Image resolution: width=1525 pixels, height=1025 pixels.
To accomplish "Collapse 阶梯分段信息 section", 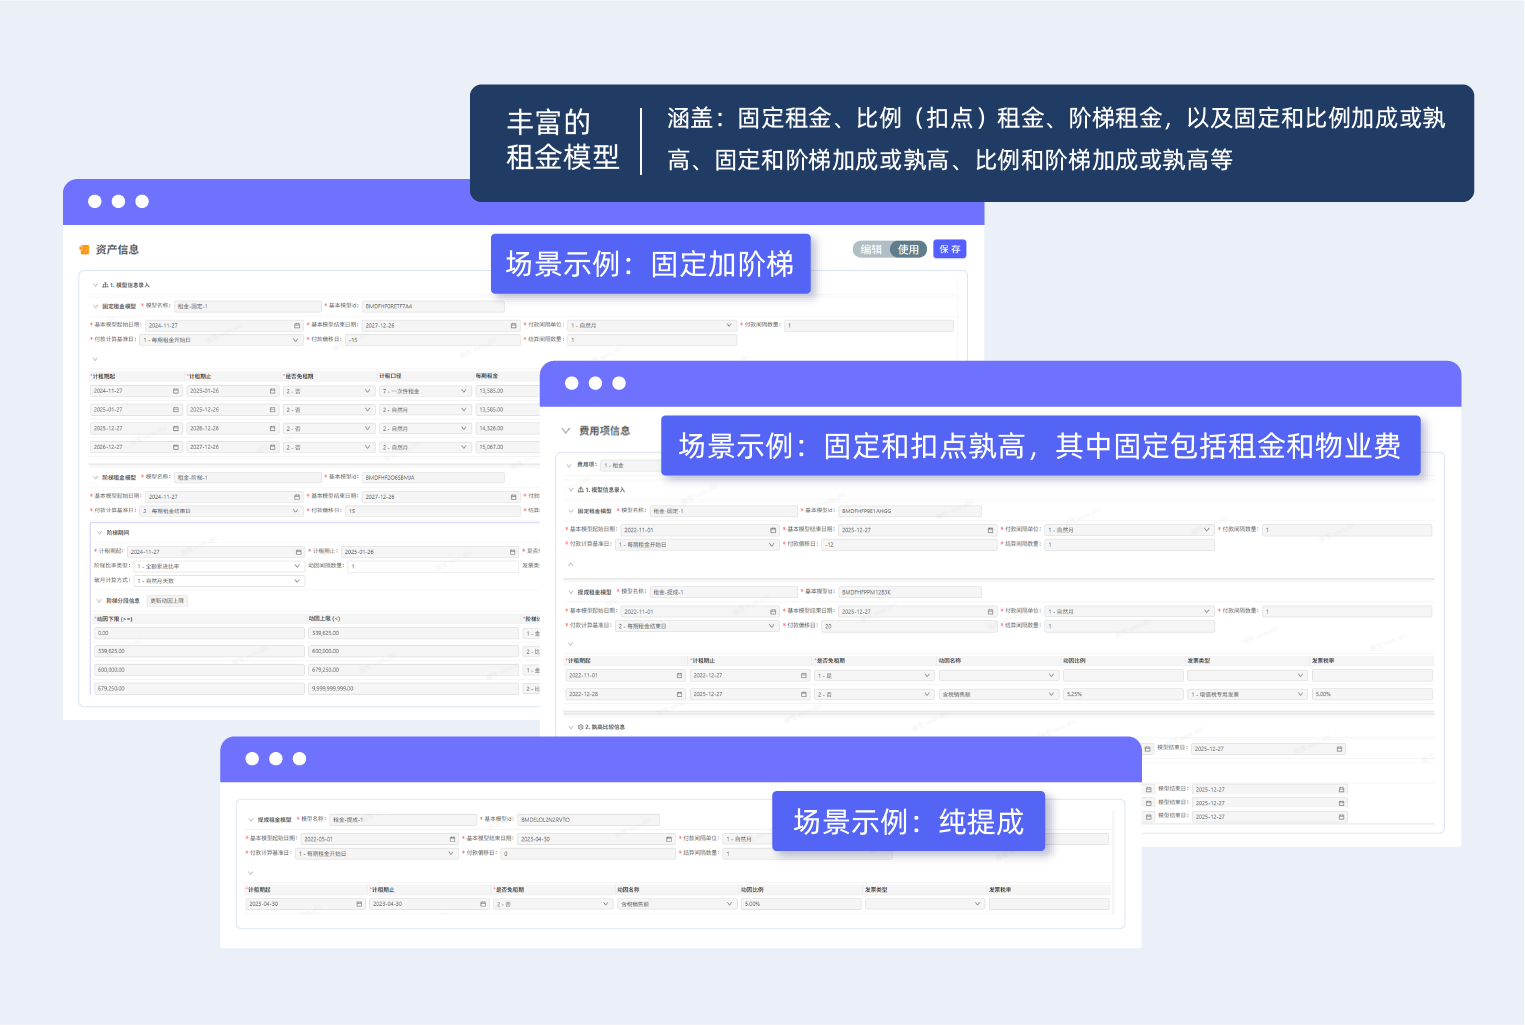I will click(x=100, y=601).
